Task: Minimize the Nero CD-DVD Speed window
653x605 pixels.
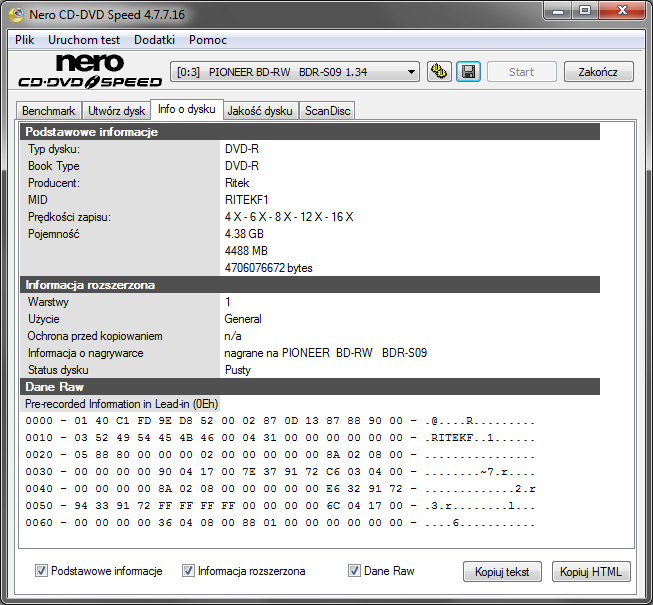Action: 558,10
